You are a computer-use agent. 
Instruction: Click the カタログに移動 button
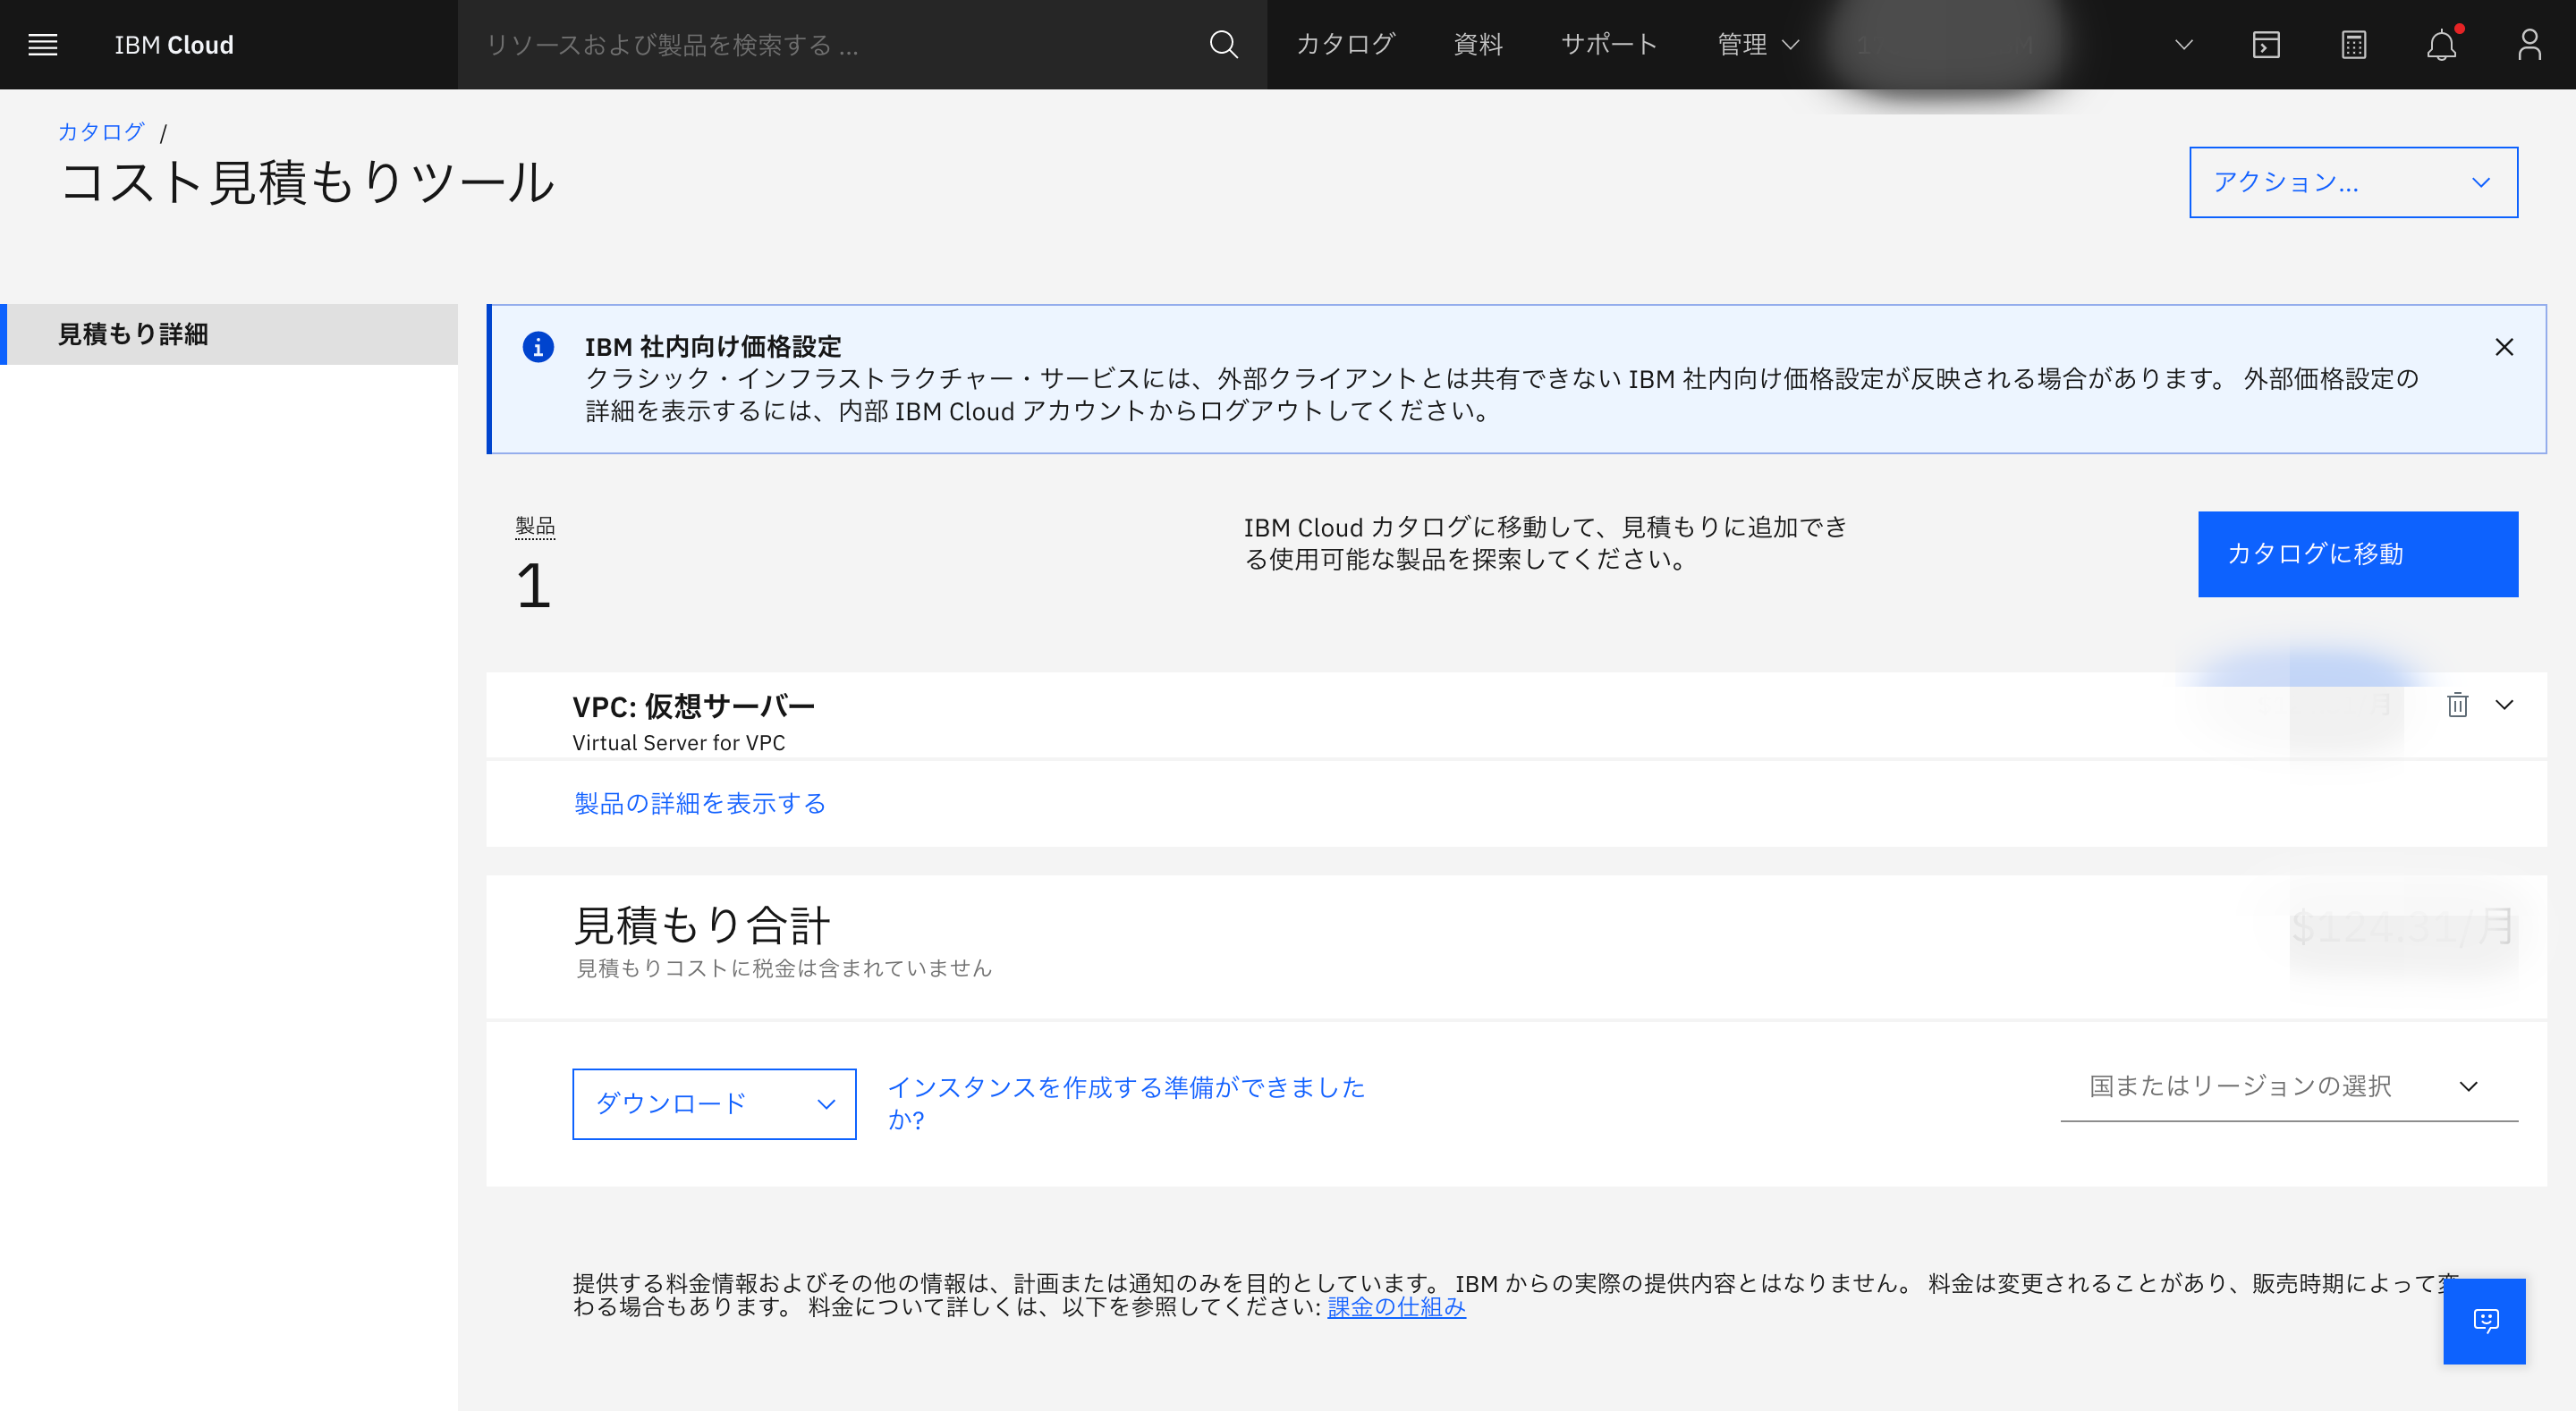(x=2357, y=554)
